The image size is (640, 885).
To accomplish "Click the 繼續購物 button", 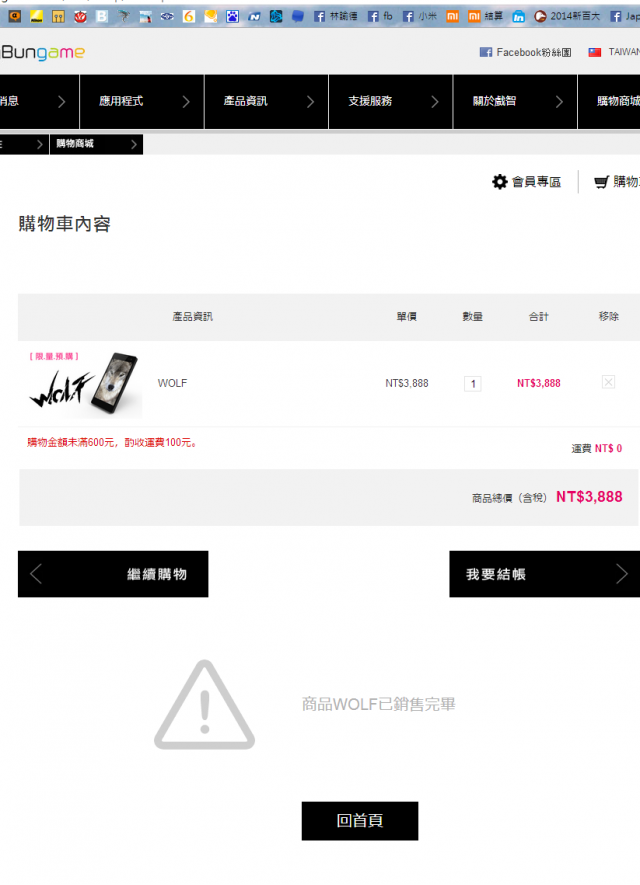I will (x=113, y=574).
